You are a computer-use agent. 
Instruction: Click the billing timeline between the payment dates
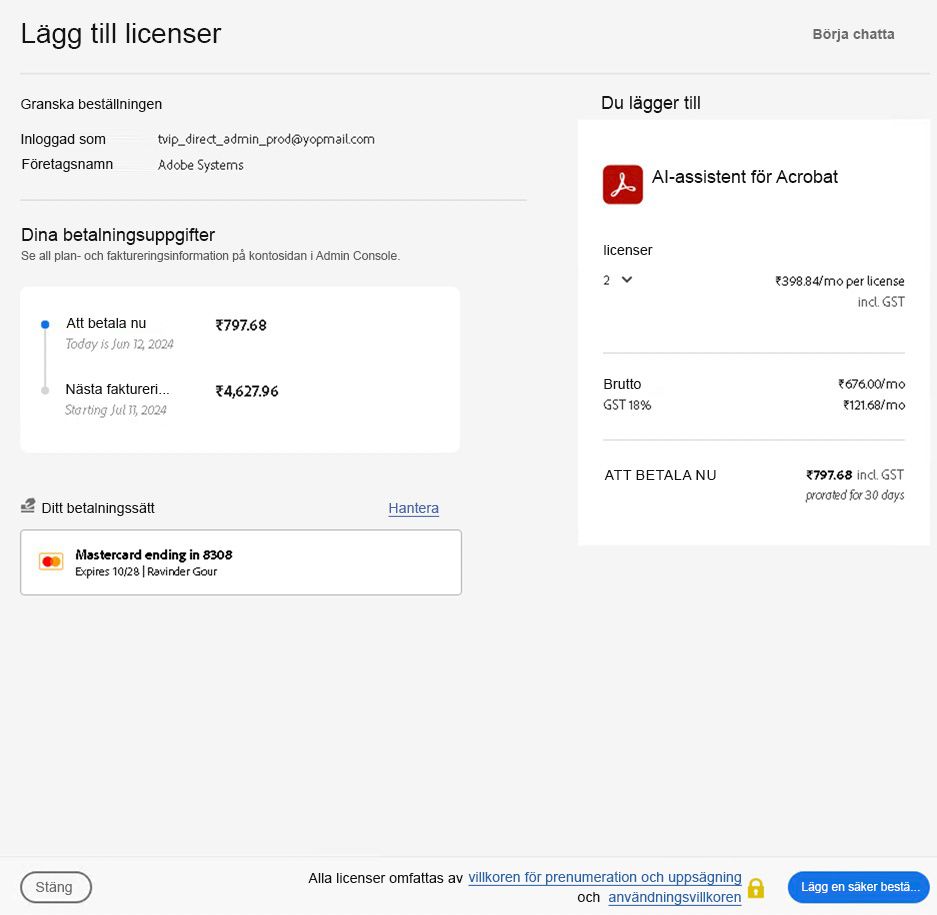click(x=43, y=356)
